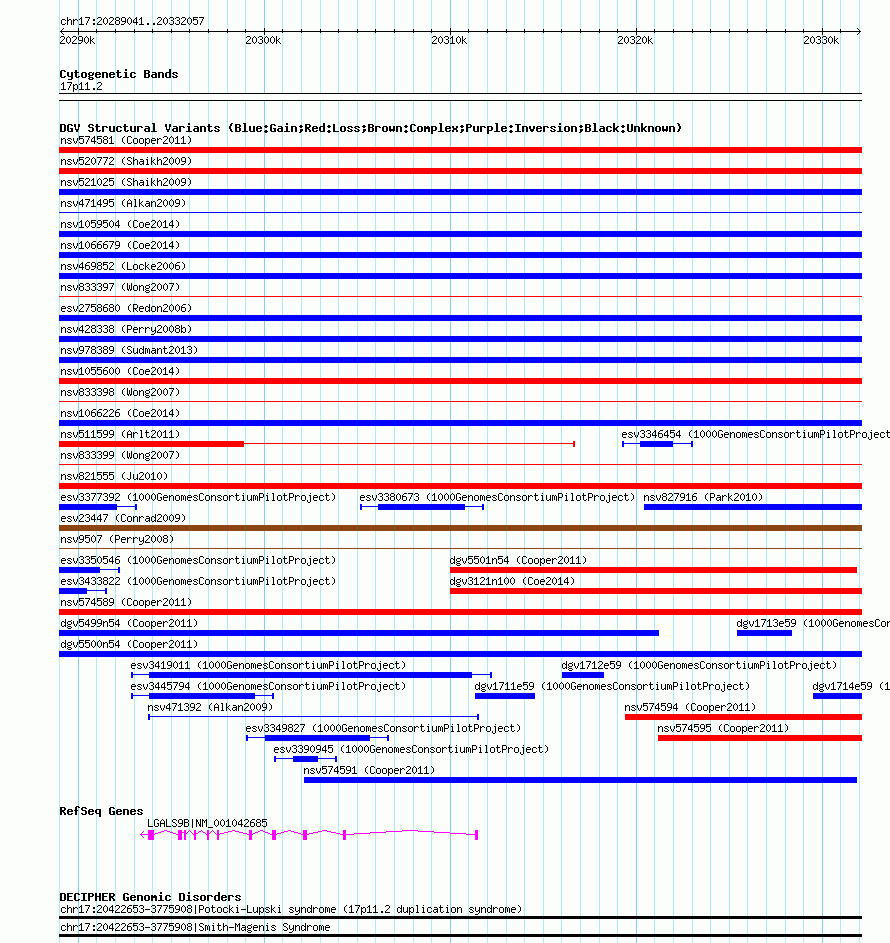Click the thick red nsv511599 bar segment

pos(152,444)
